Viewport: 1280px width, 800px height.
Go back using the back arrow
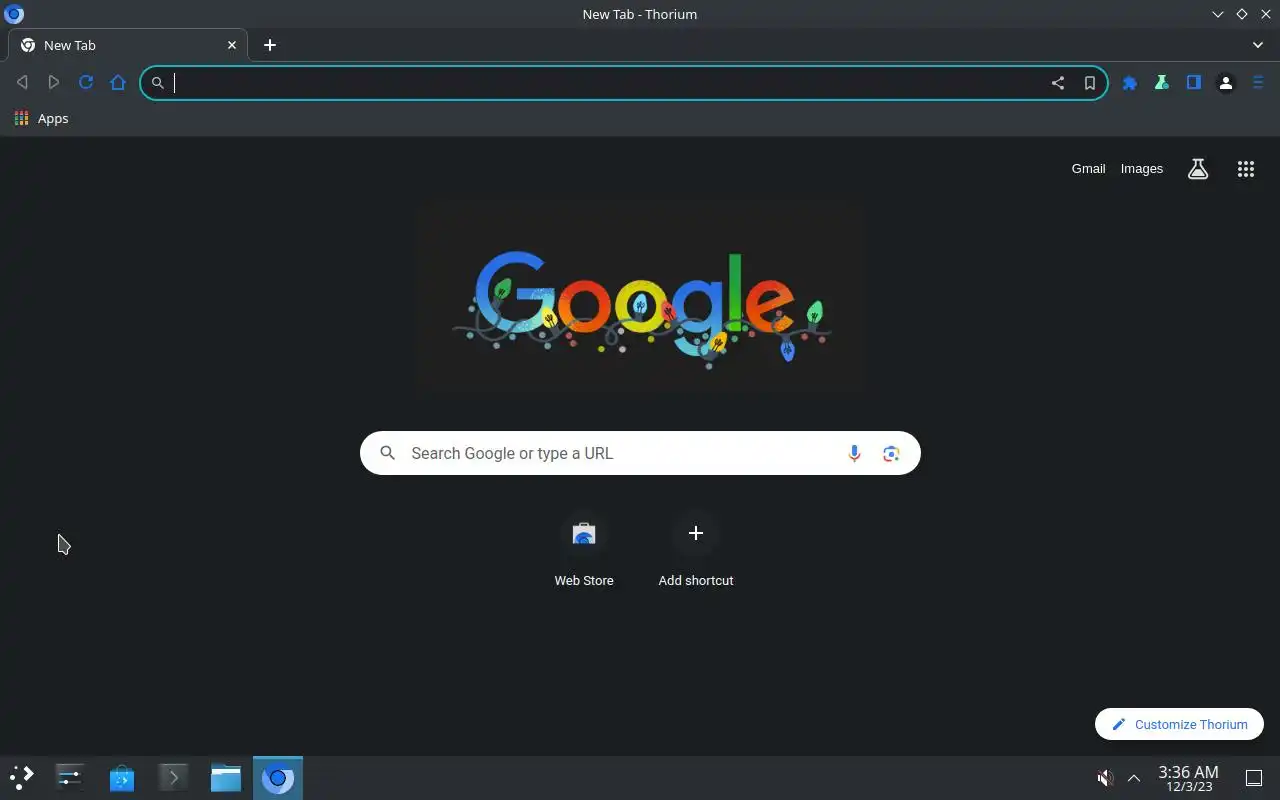(22, 83)
